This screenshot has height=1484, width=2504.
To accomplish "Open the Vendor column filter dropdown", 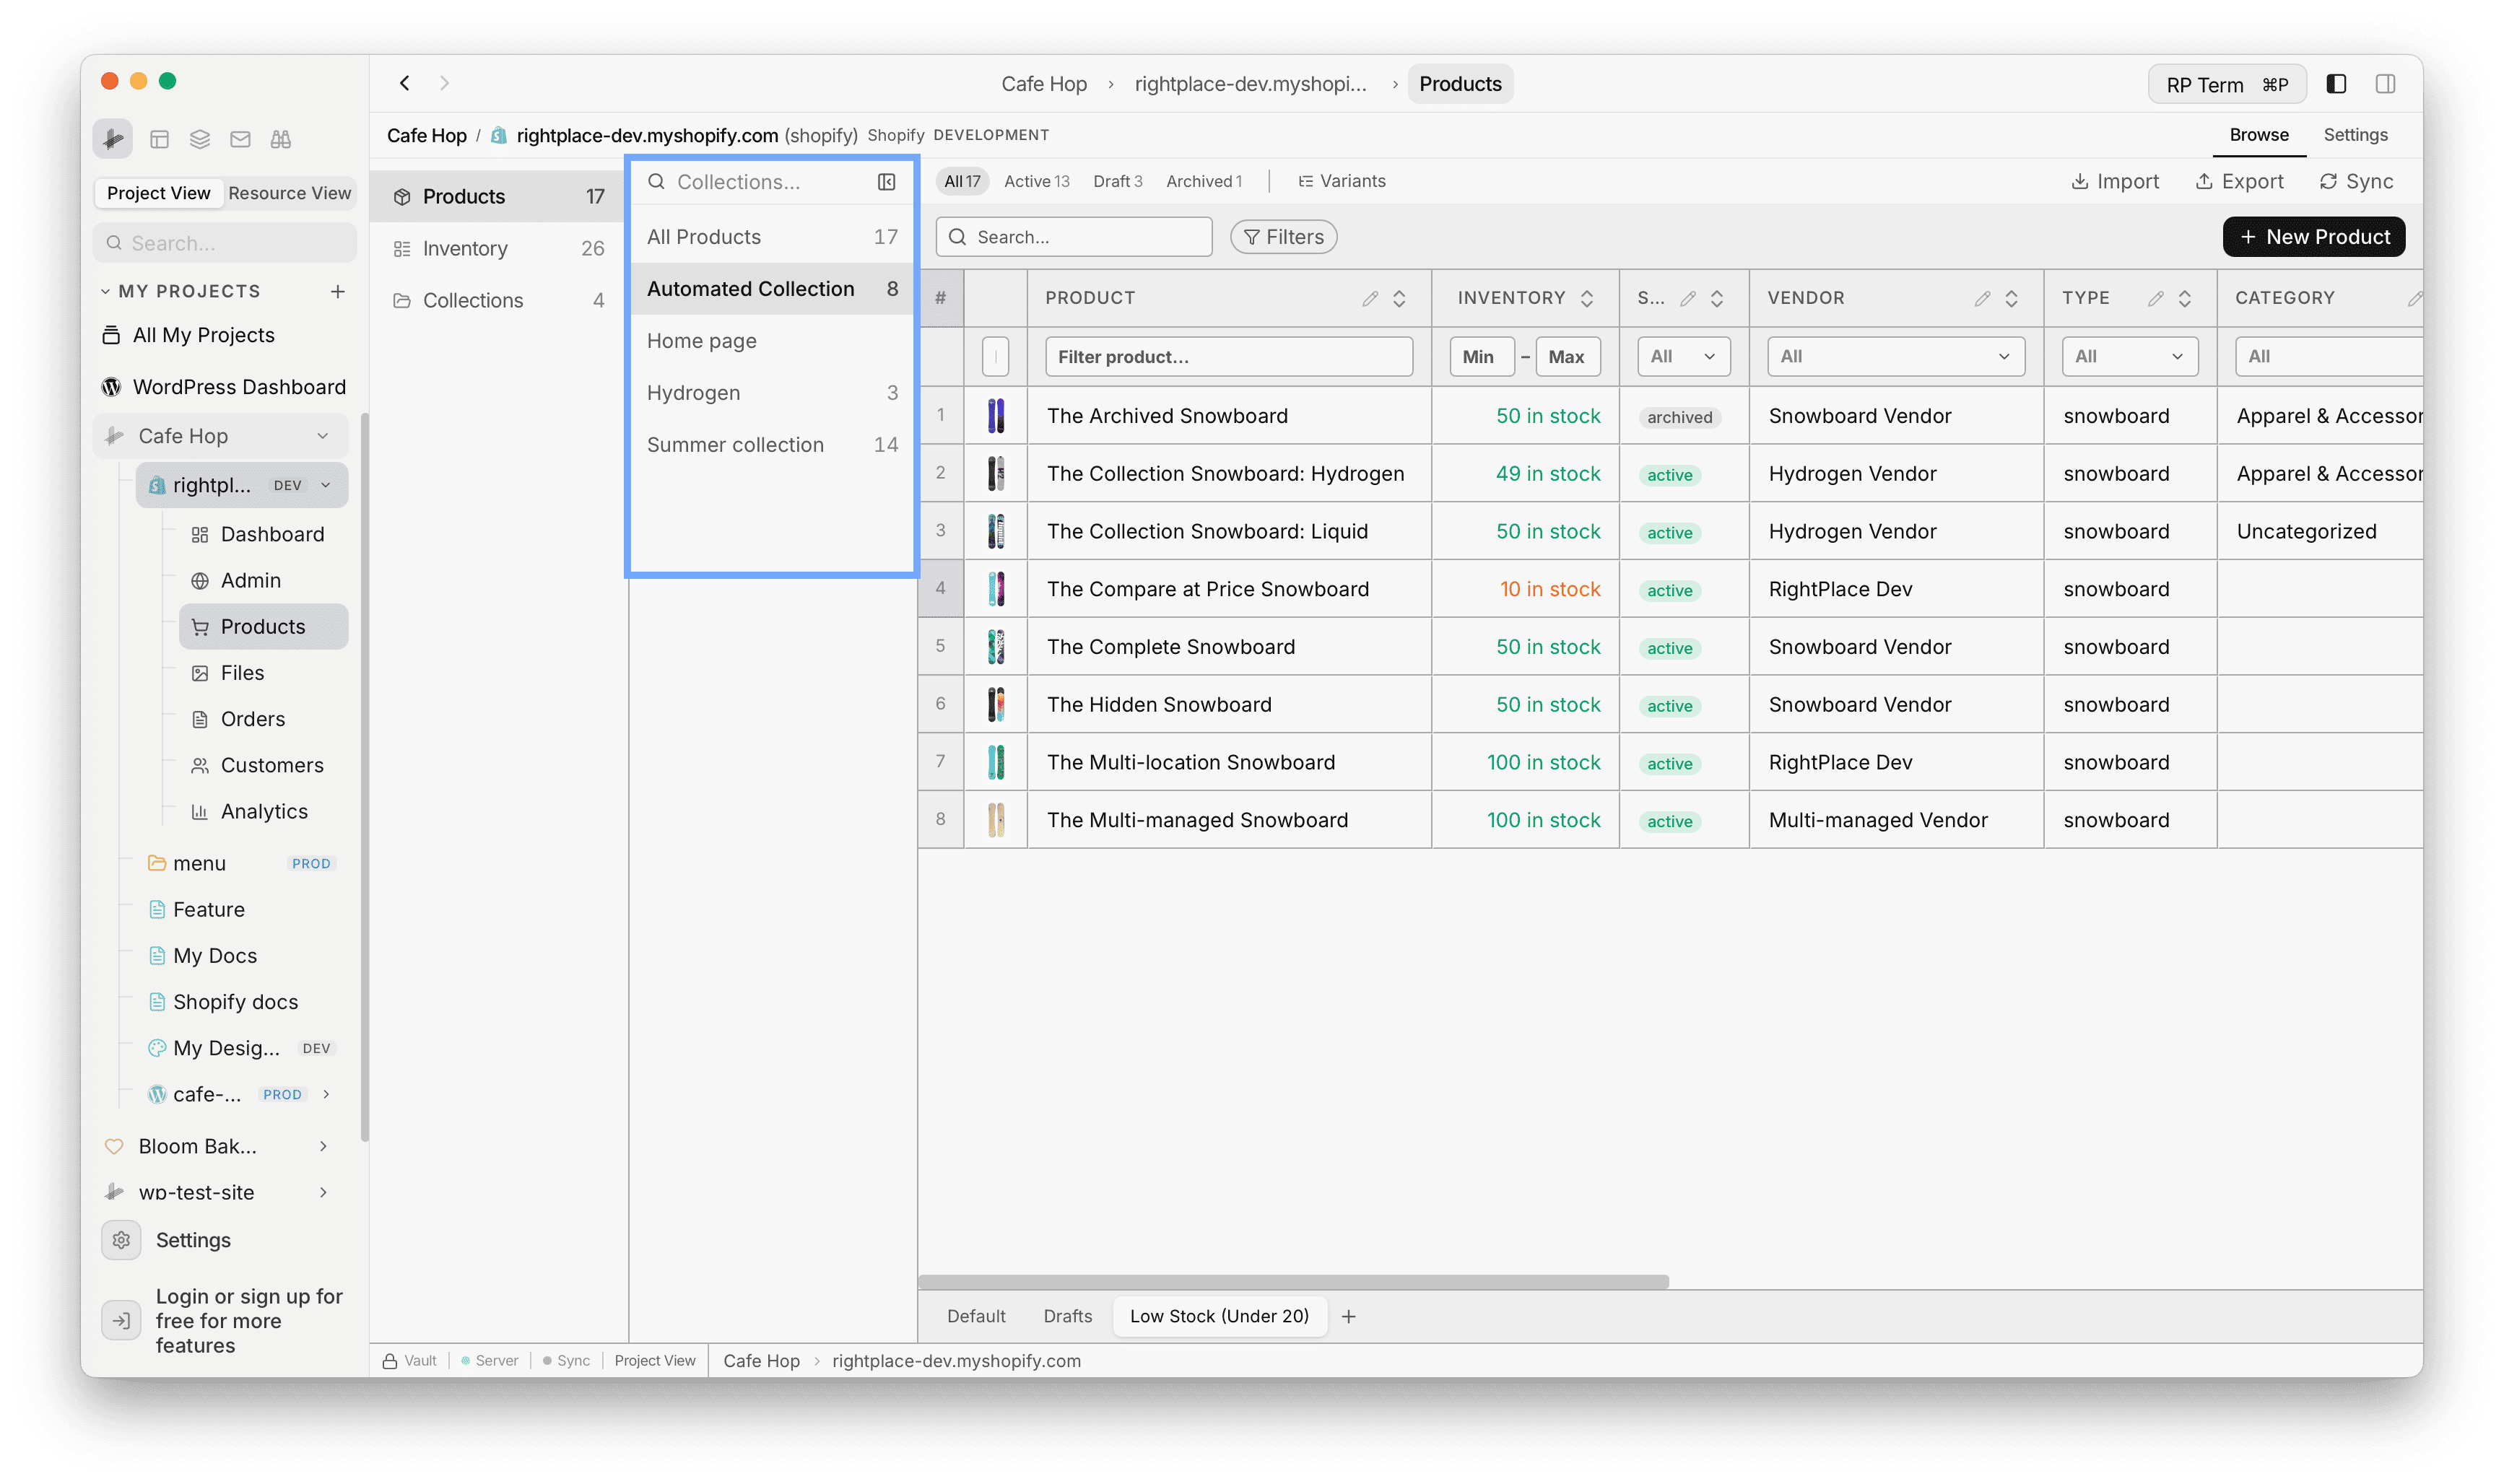I will [1894, 356].
